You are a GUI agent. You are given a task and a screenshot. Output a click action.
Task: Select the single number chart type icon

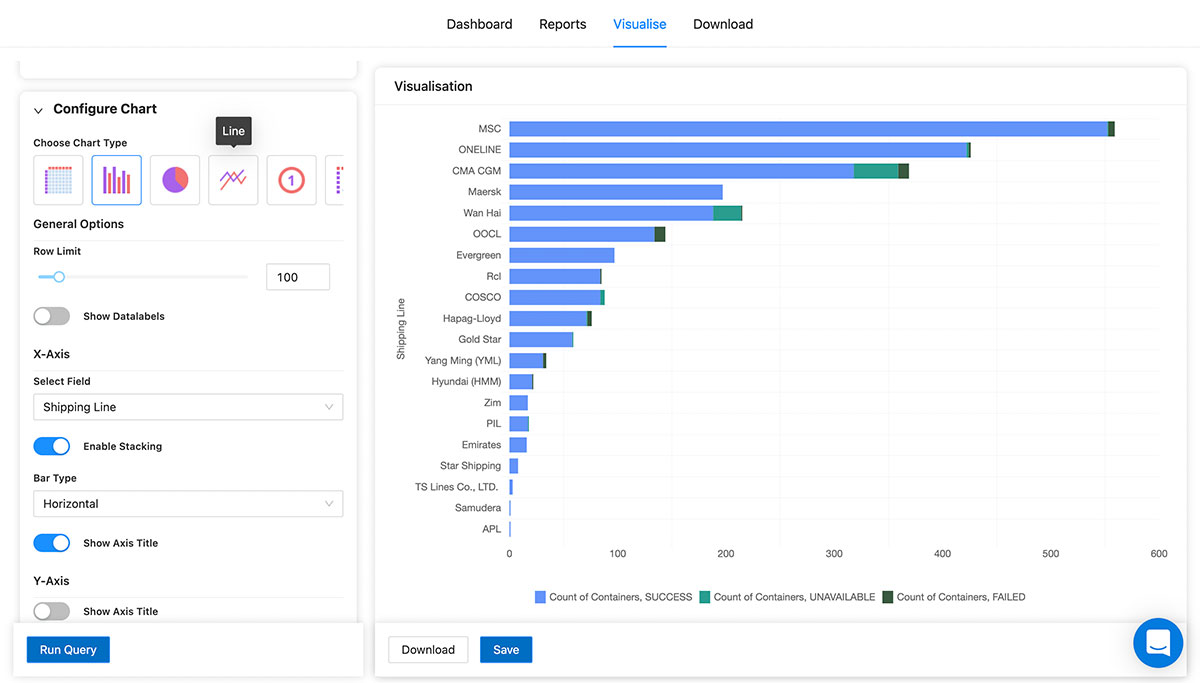point(291,180)
